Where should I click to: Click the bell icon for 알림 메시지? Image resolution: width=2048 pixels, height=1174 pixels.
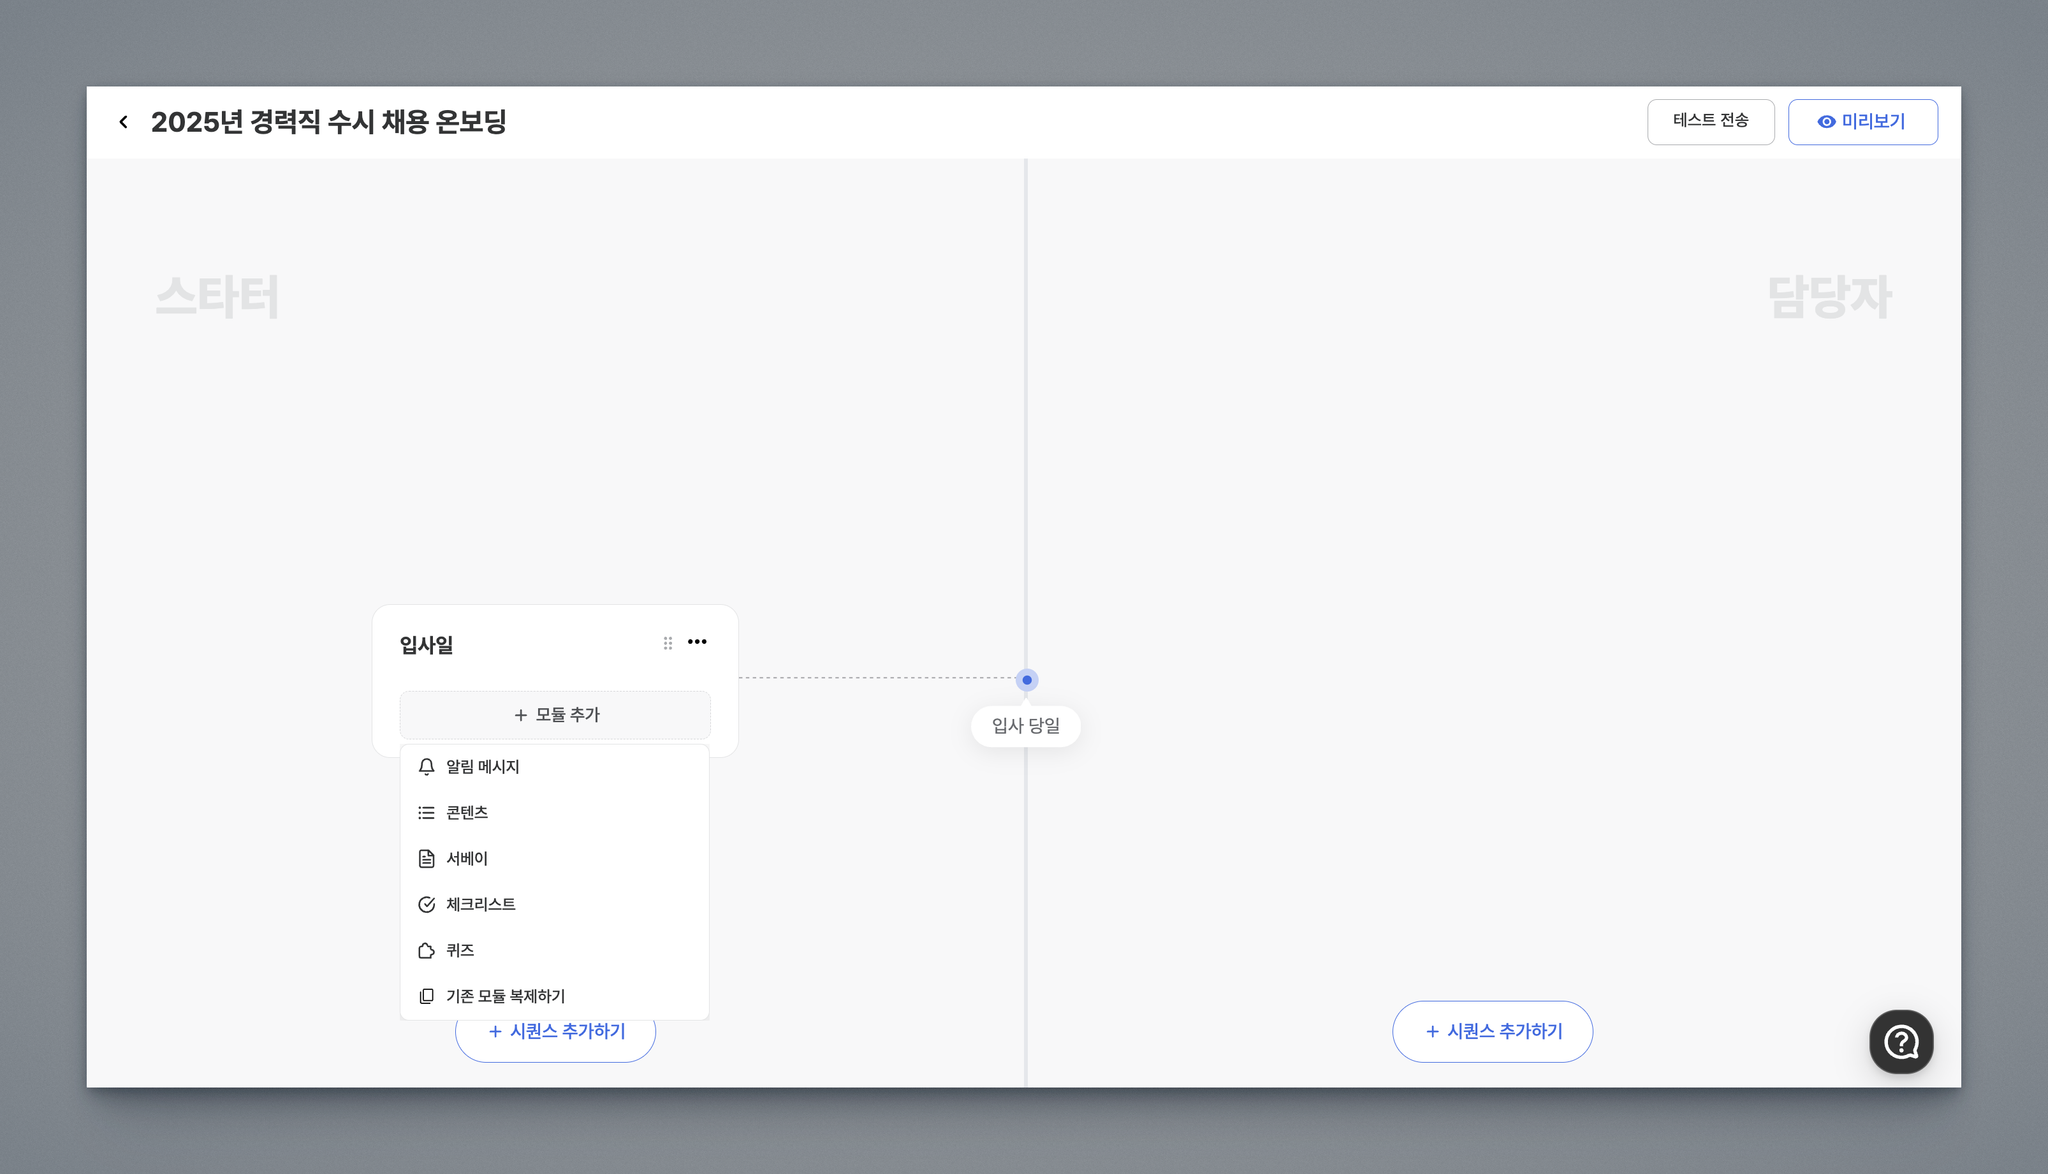[426, 767]
